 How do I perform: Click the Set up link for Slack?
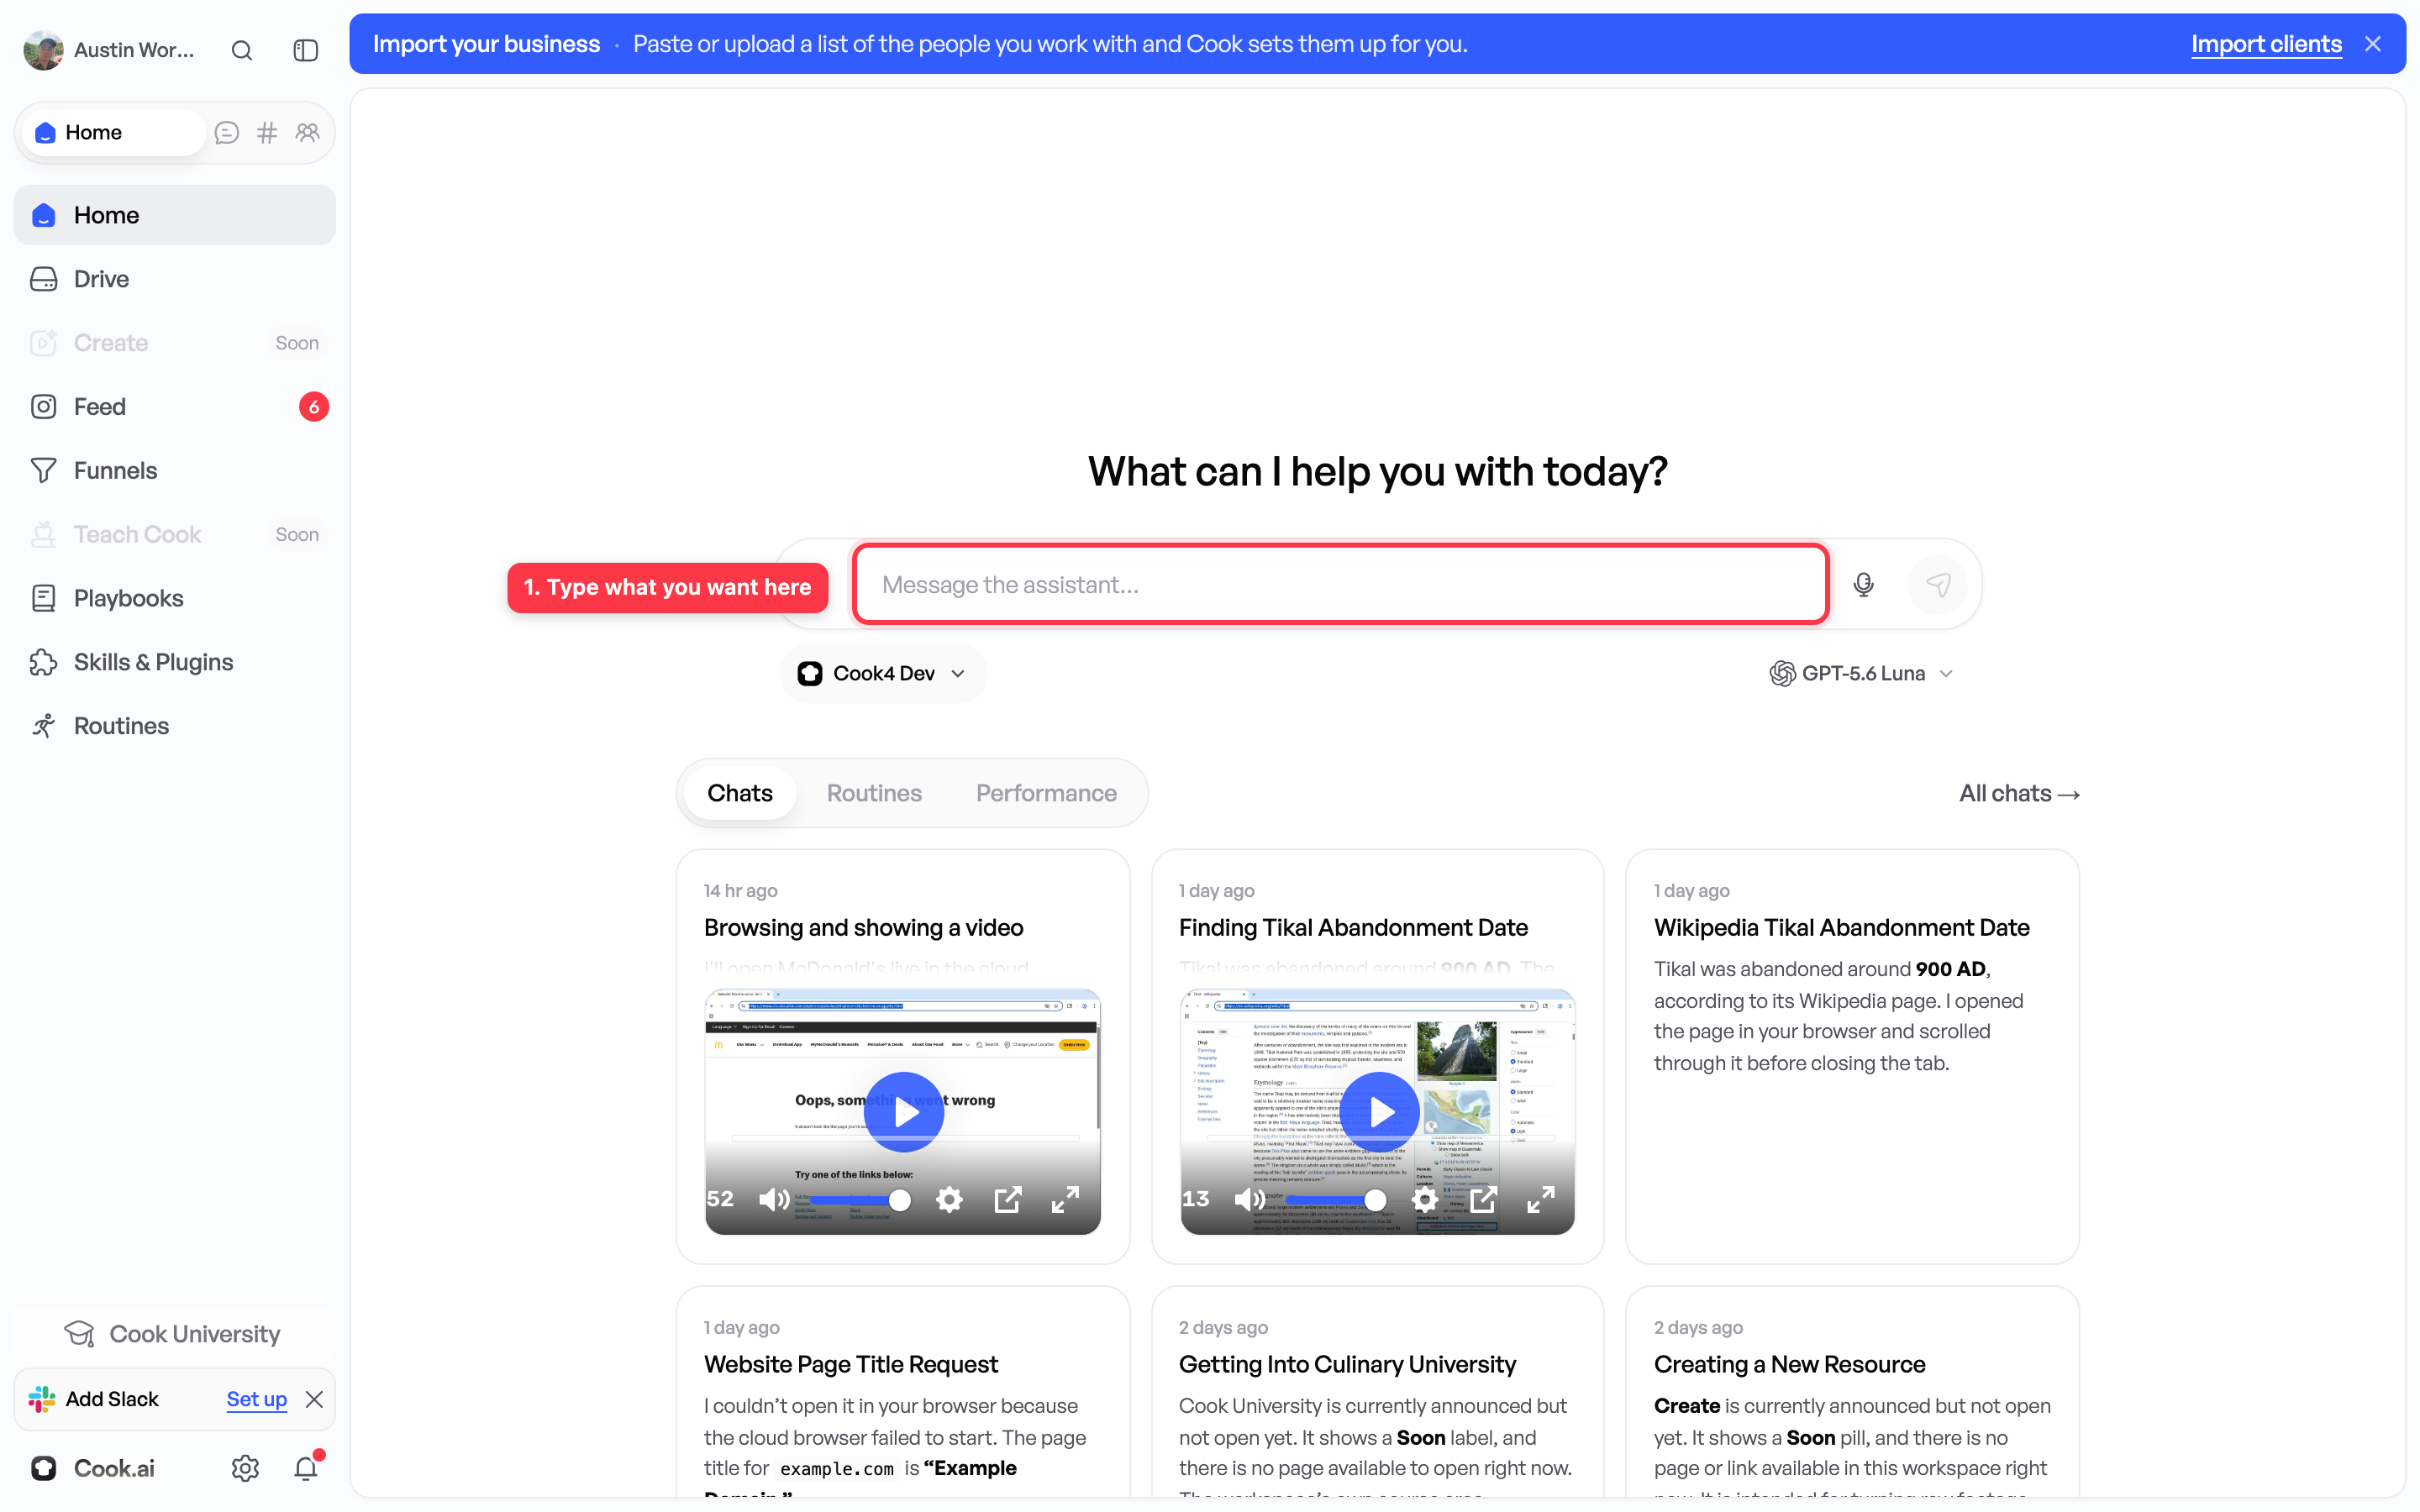257,1399
